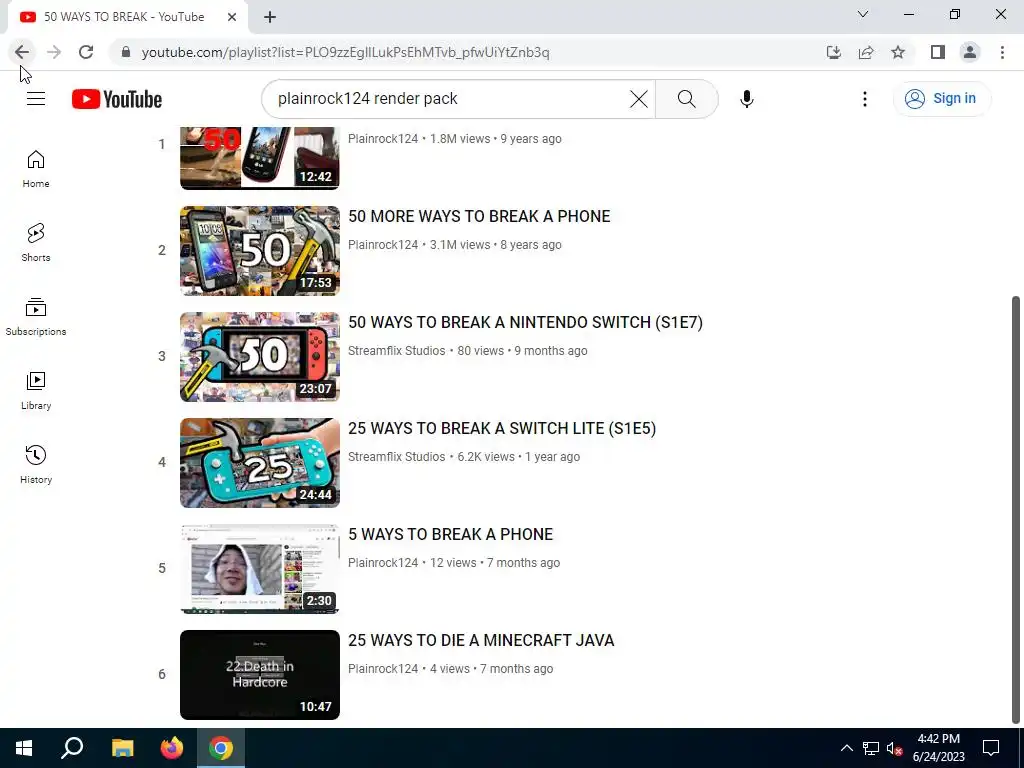This screenshot has height=768, width=1024.
Task: Select the 50 WAYS TO BREAK - YouTube tab
Action: 124,17
